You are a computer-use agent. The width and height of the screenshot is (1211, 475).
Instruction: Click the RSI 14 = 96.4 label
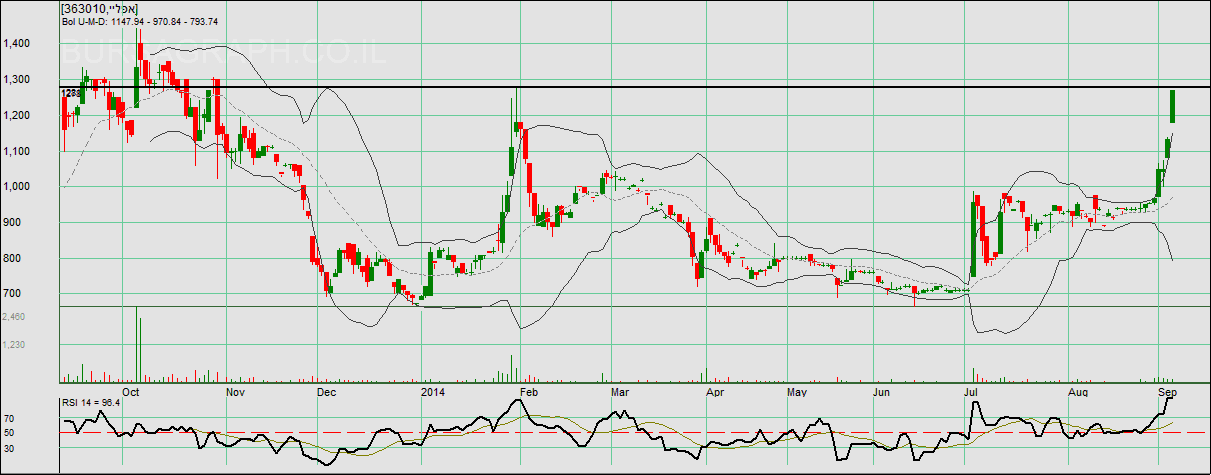point(91,402)
